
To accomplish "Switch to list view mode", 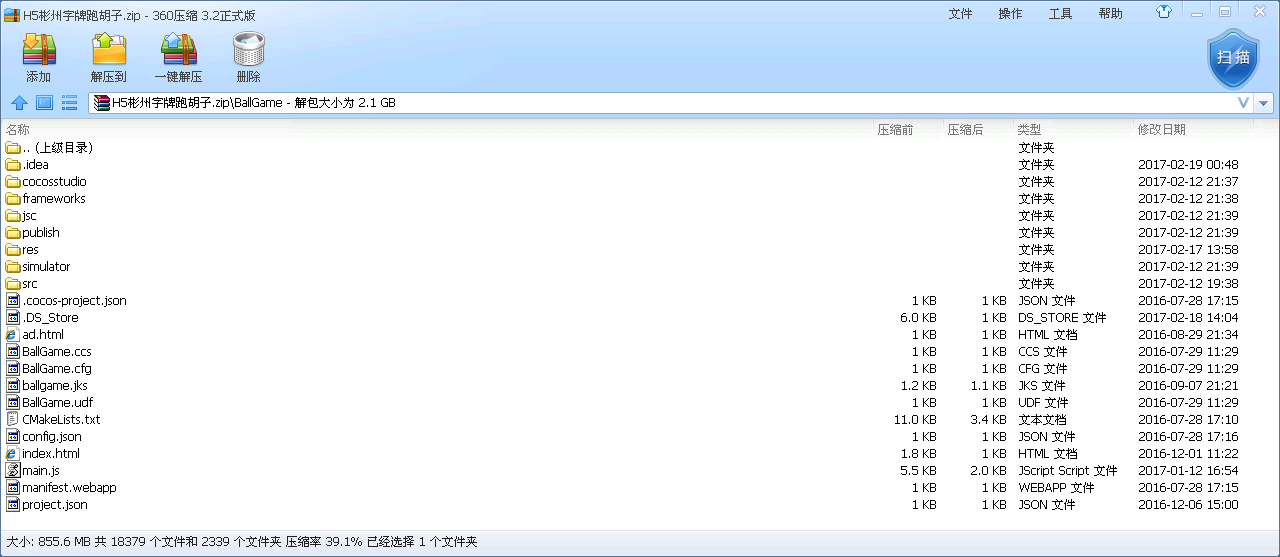I will [69, 103].
